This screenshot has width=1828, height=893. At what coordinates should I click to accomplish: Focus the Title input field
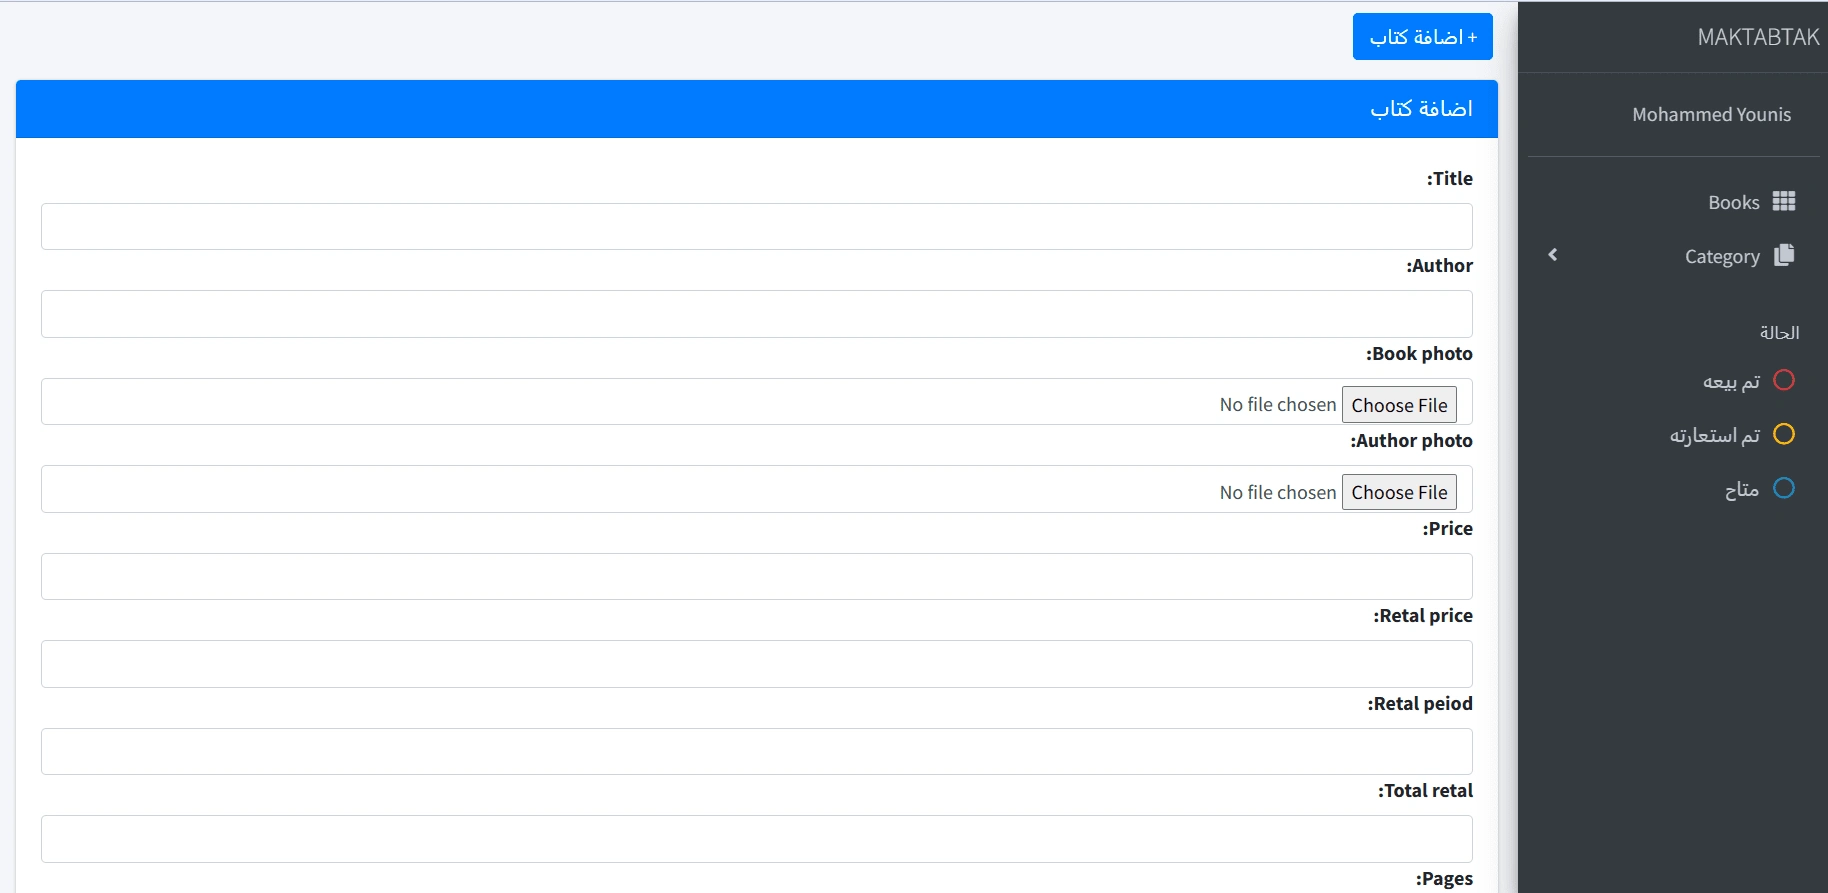coord(757,227)
